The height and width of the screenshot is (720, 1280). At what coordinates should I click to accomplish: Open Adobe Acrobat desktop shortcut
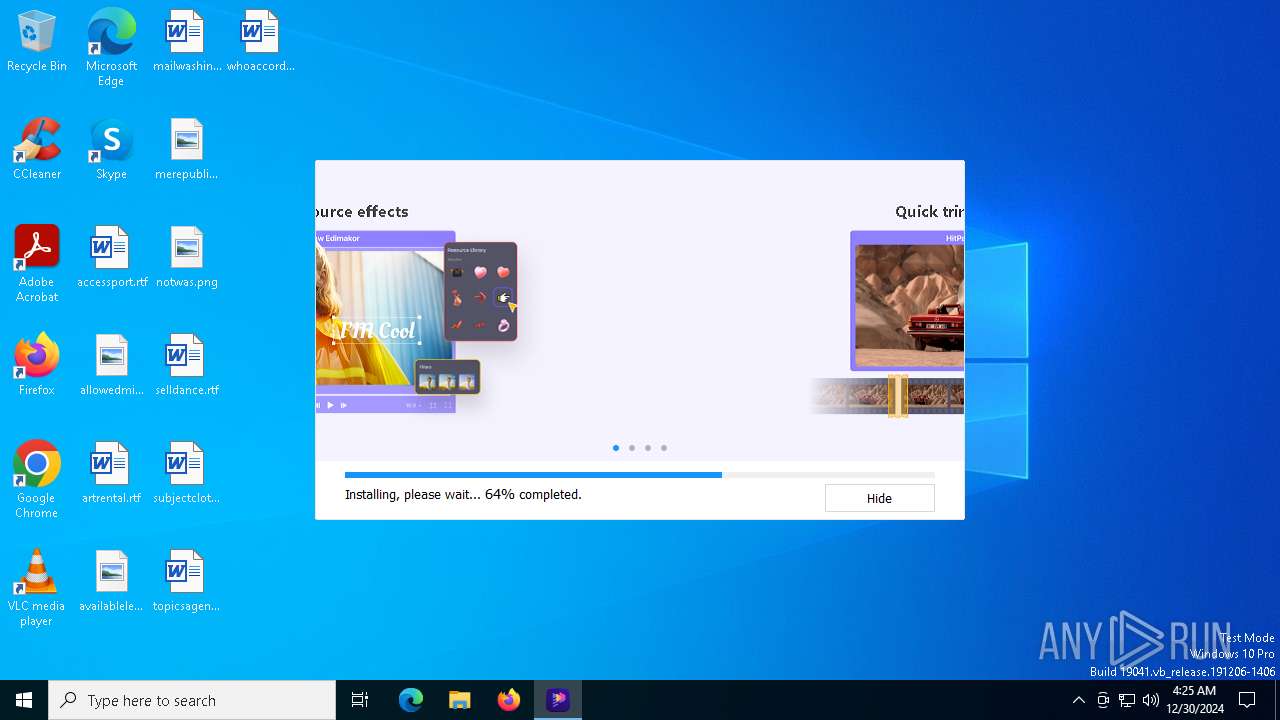click(x=37, y=264)
